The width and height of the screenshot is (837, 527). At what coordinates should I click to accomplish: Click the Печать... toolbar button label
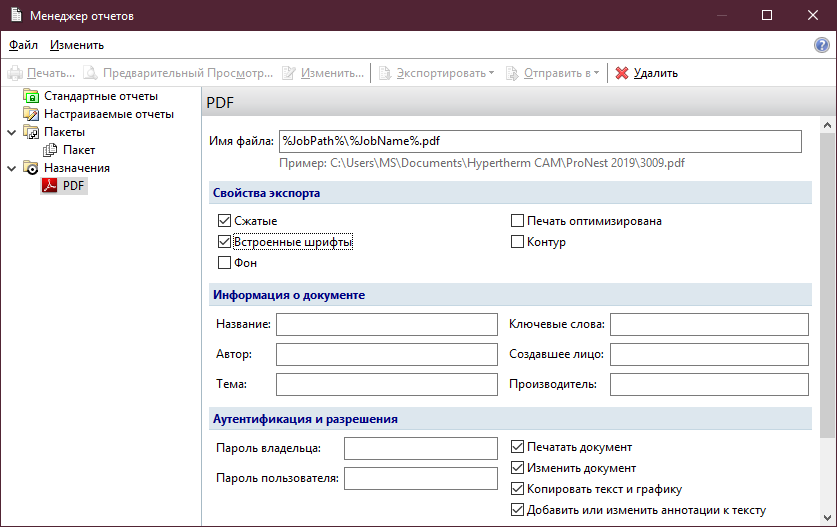pyautogui.click(x=51, y=73)
